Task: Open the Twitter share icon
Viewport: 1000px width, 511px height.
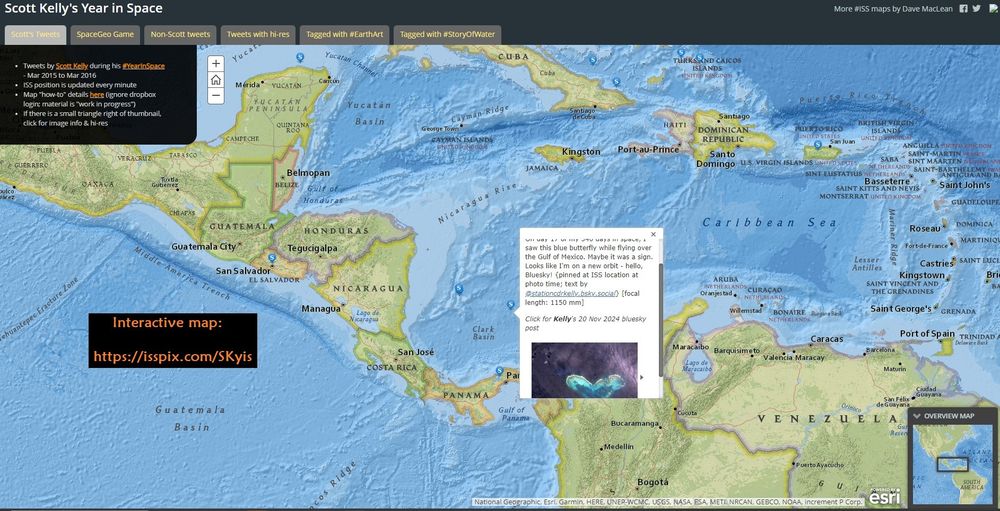Action: pos(976,9)
